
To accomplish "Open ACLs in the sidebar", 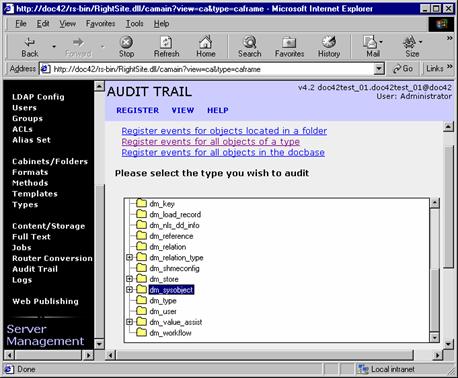I will 22,129.
